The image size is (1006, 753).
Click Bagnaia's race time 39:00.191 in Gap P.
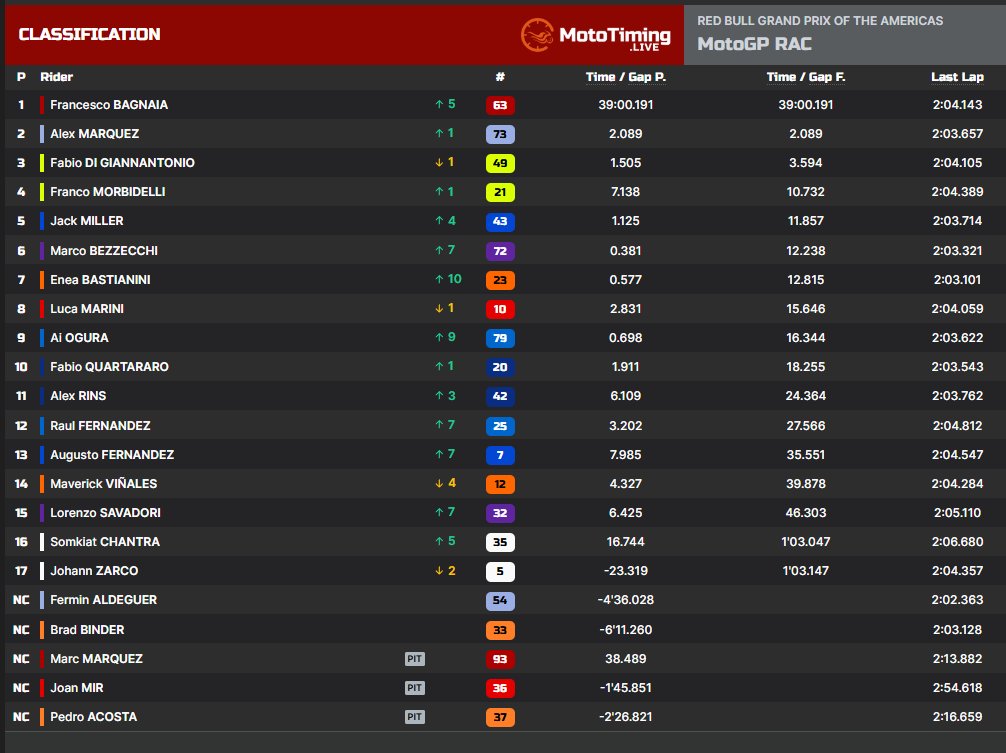[x=626, y=105]
